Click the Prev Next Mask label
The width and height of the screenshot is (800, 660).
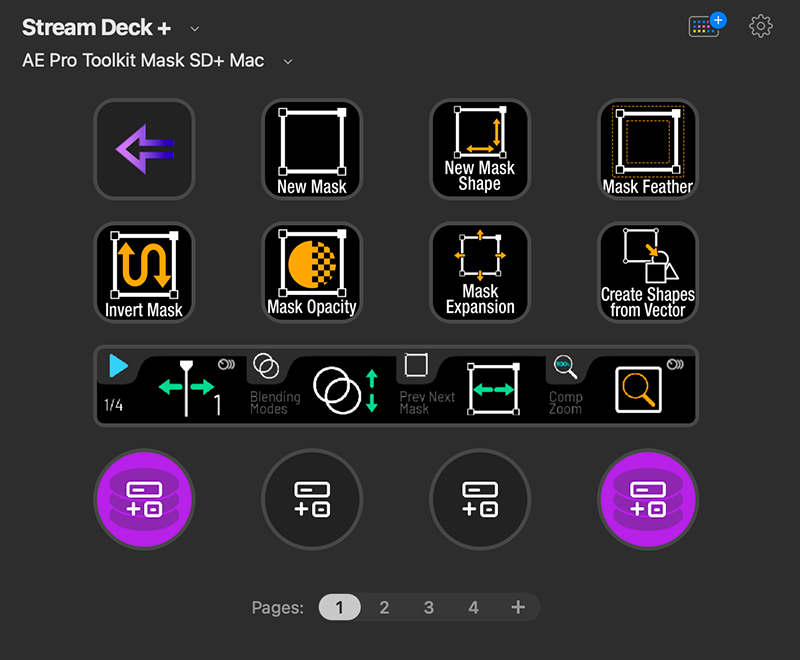pyautogui.click(x=427, y=403)
